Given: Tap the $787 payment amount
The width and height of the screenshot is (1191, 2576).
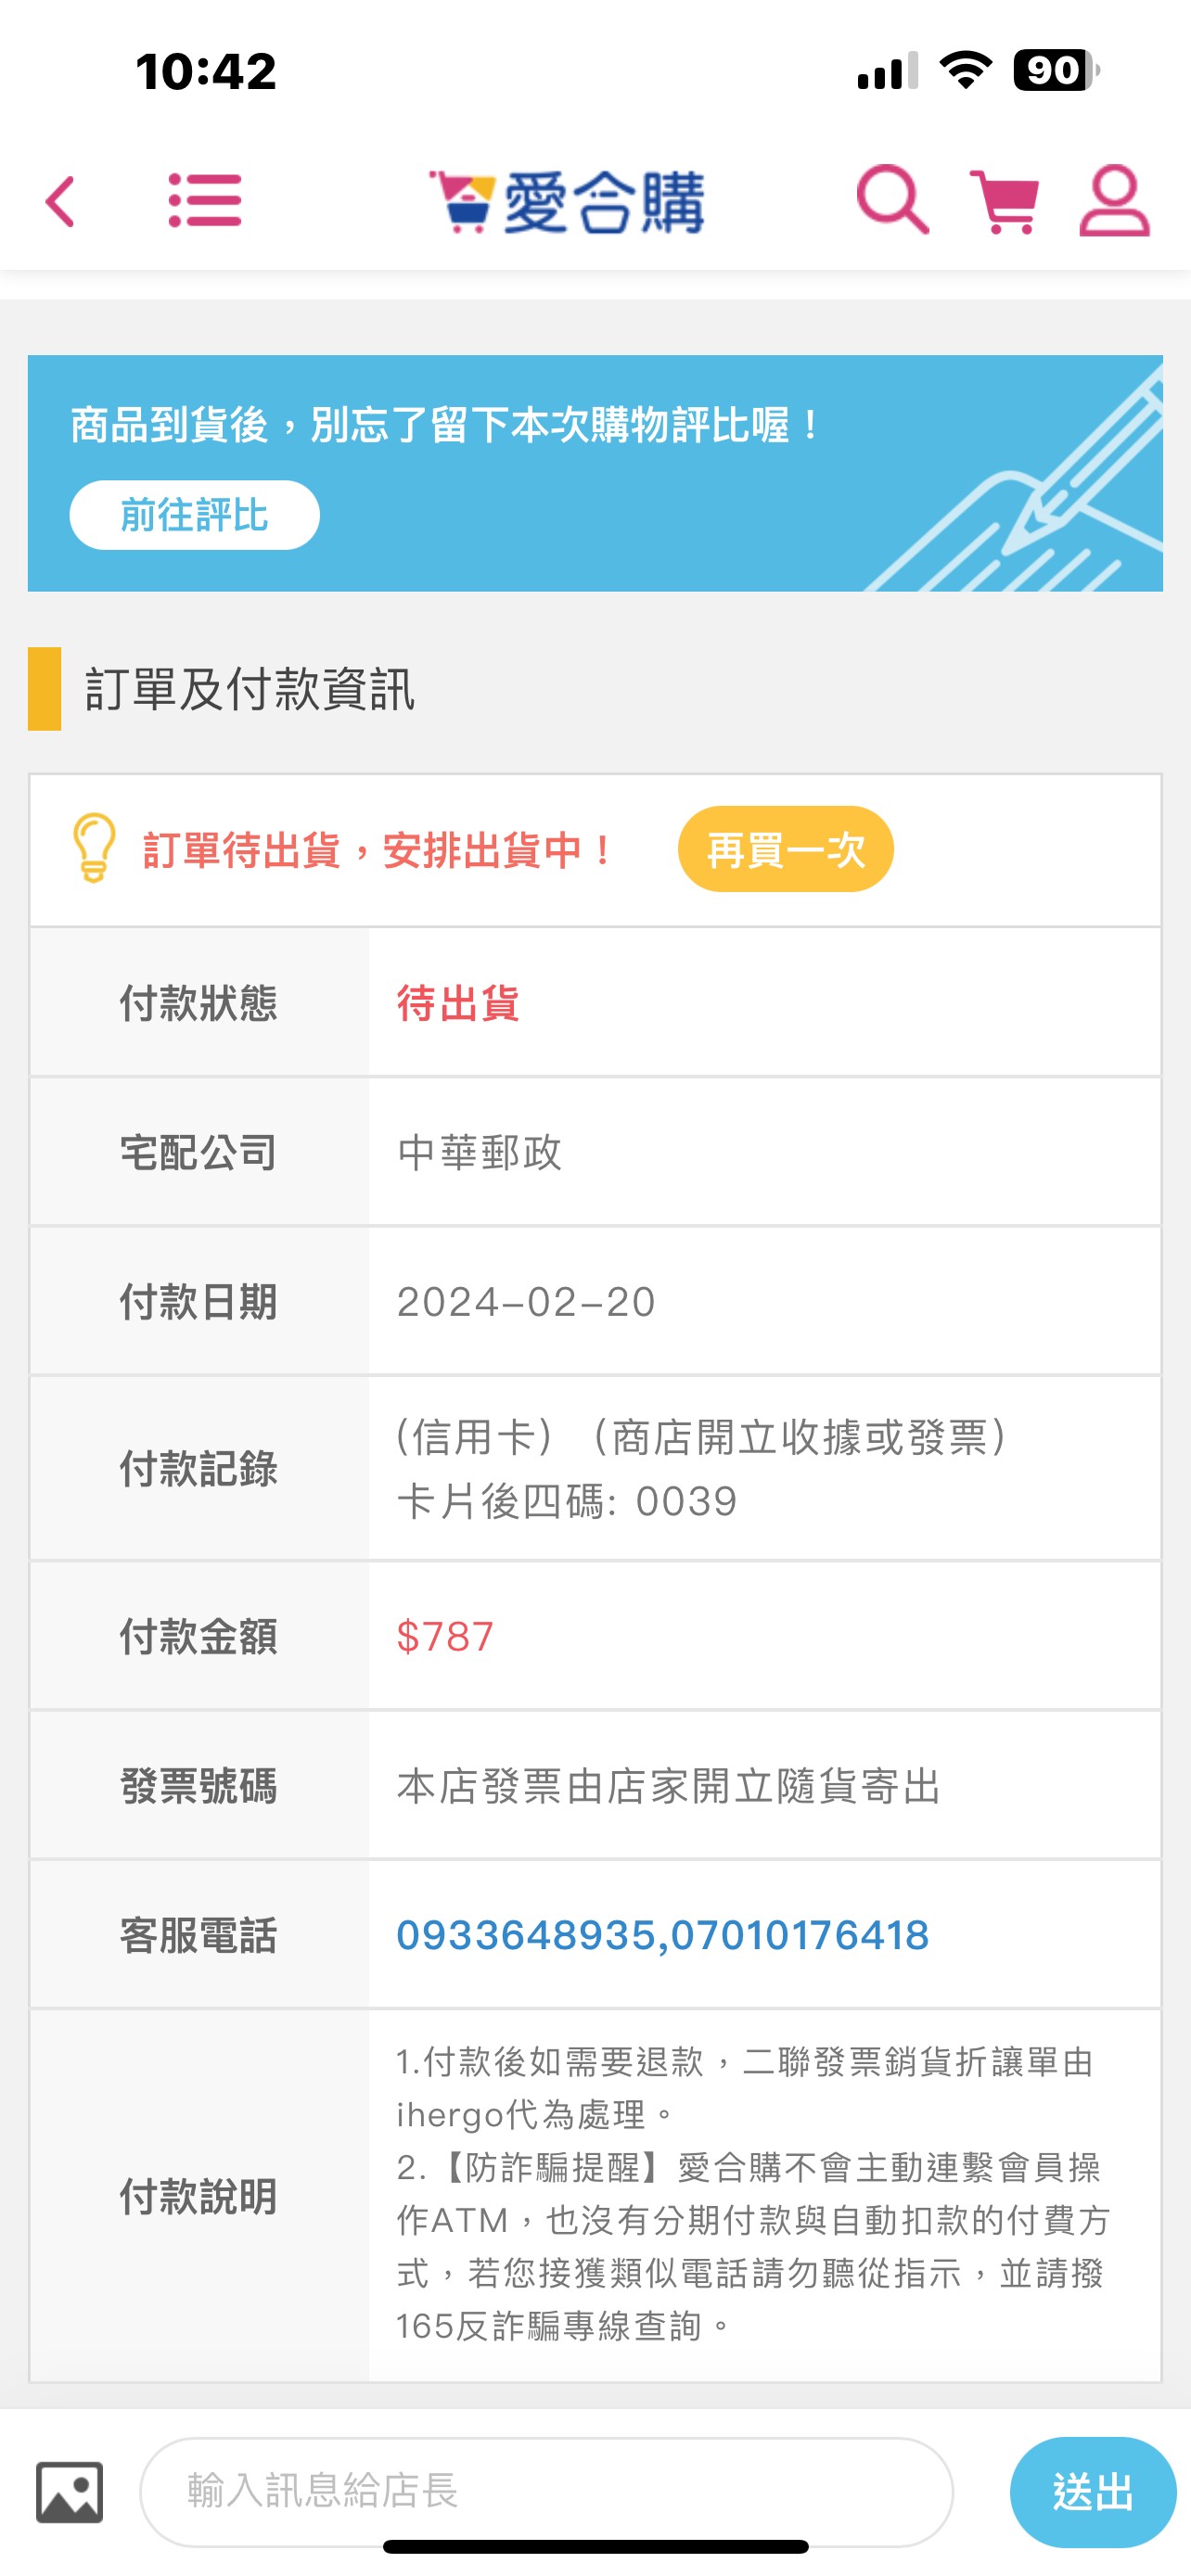Looking at the screenshot, I should click(x=445, y=1637).
